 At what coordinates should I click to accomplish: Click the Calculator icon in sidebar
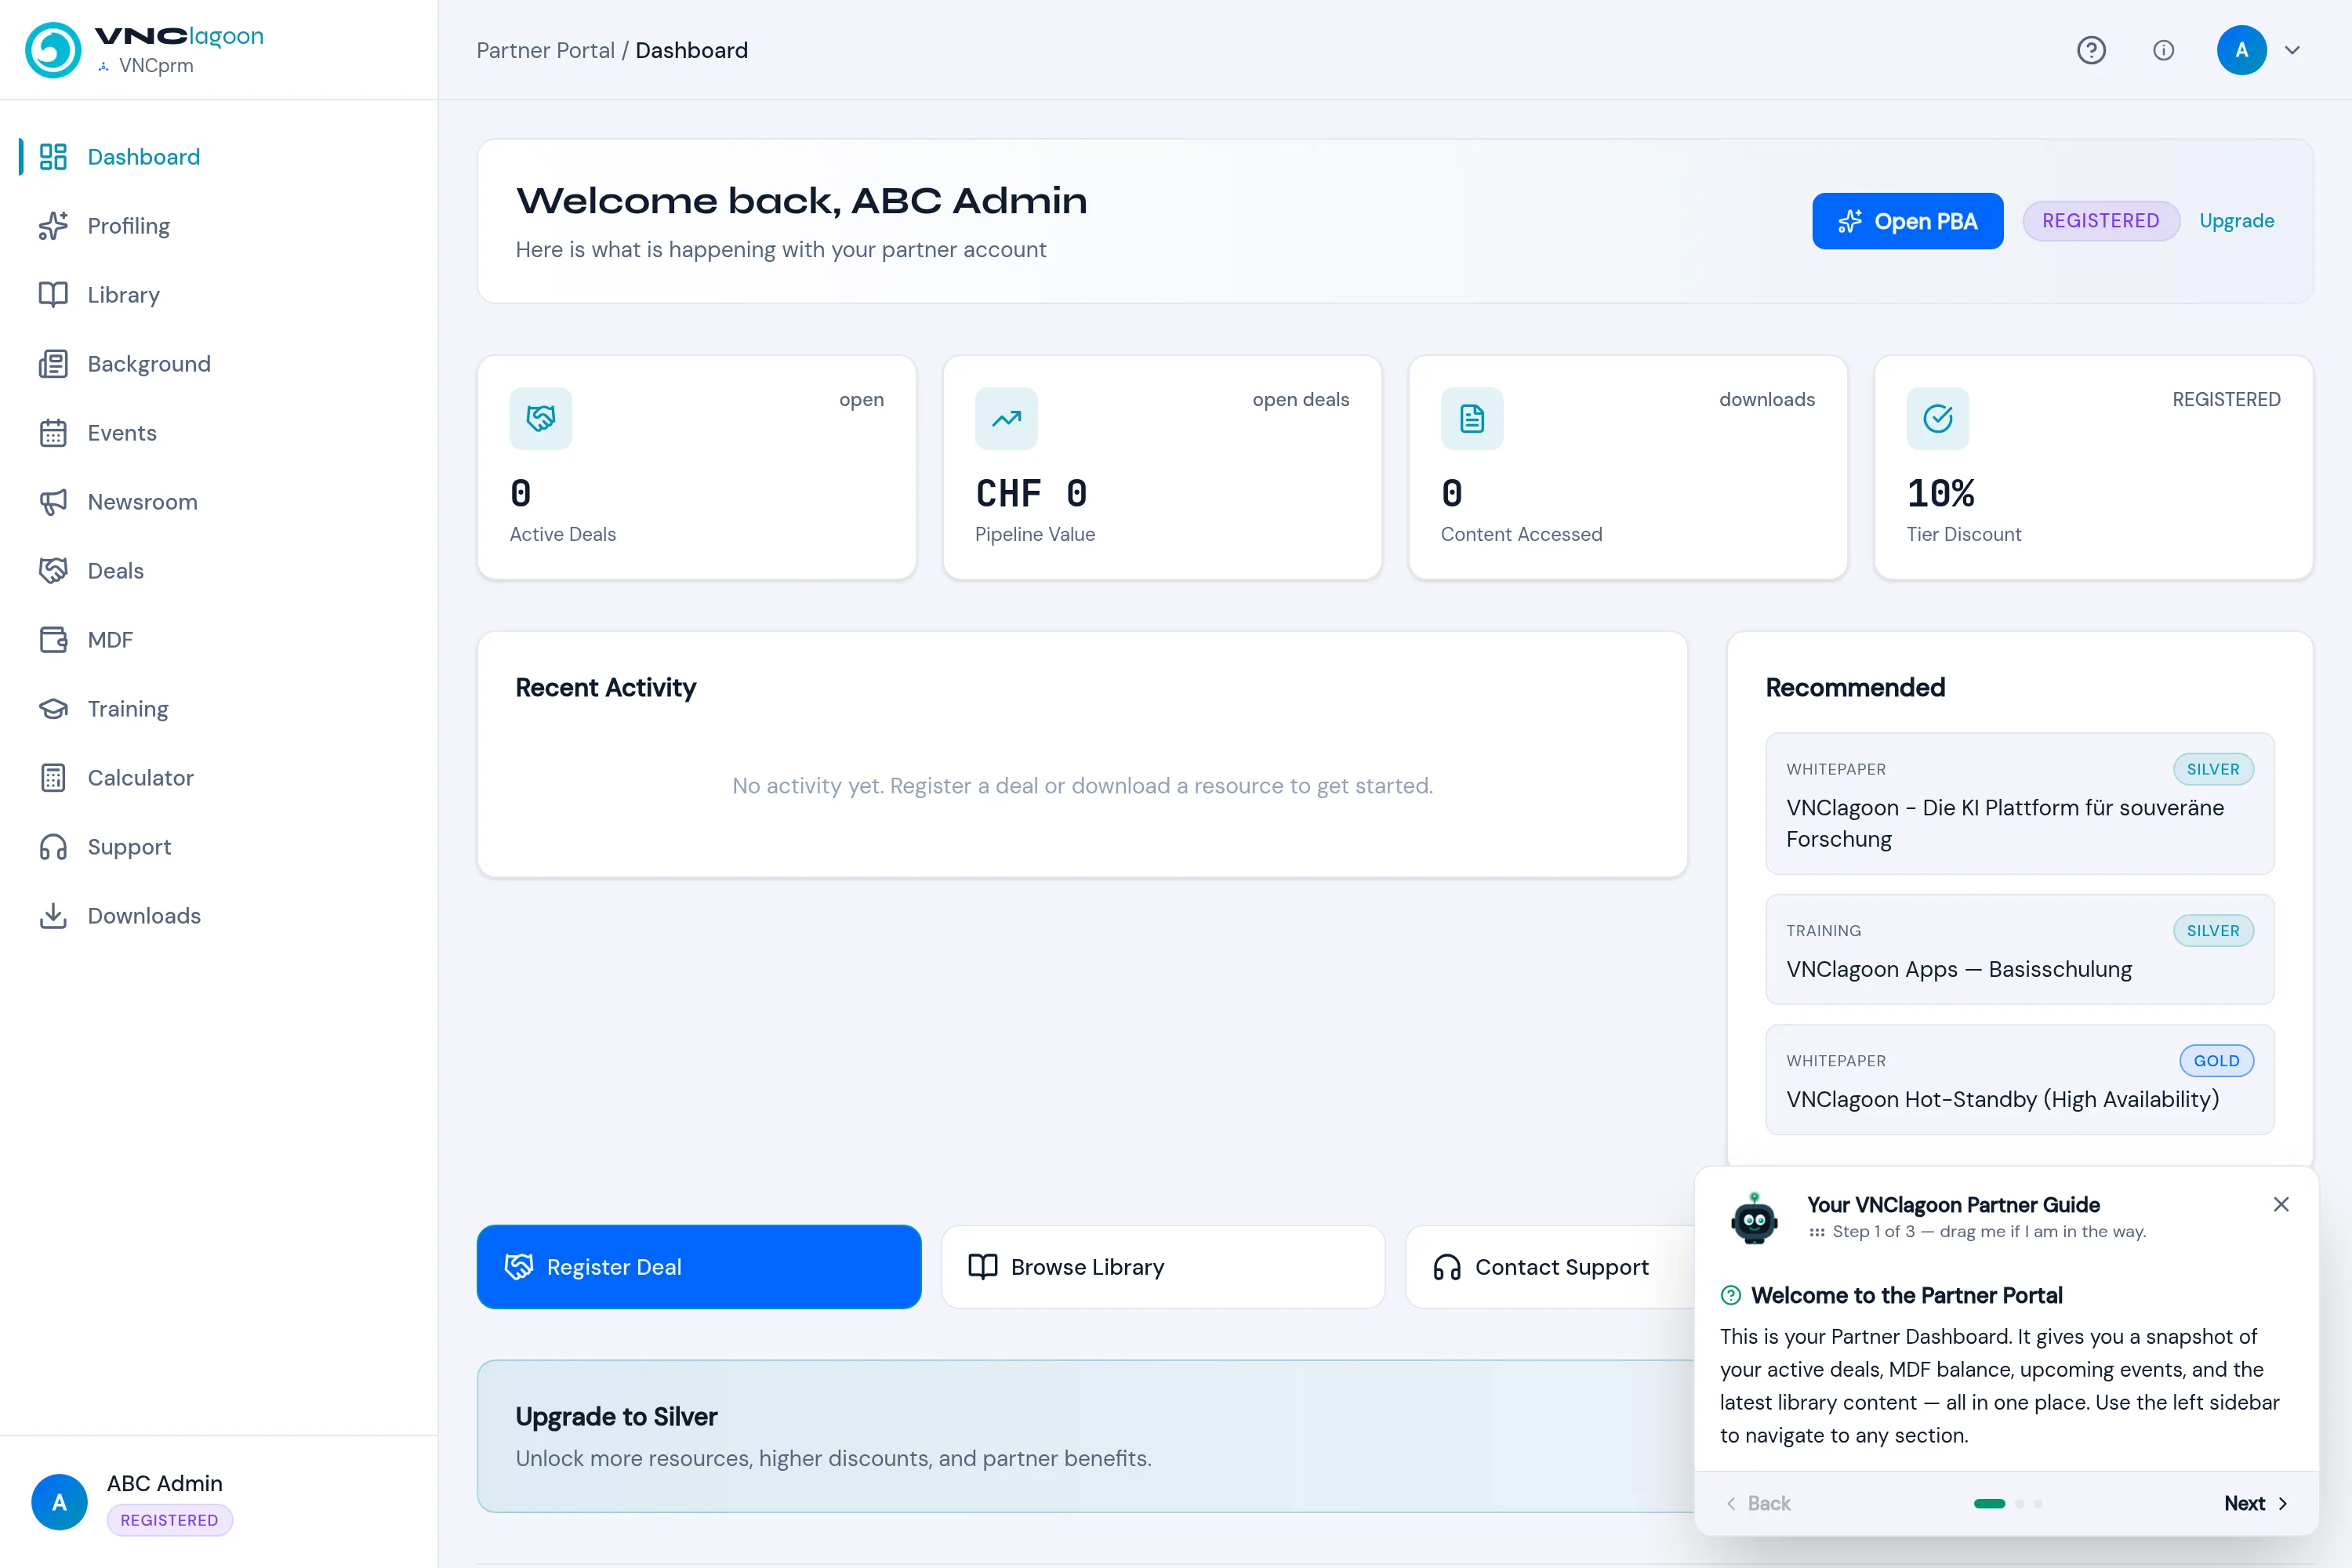53,778
